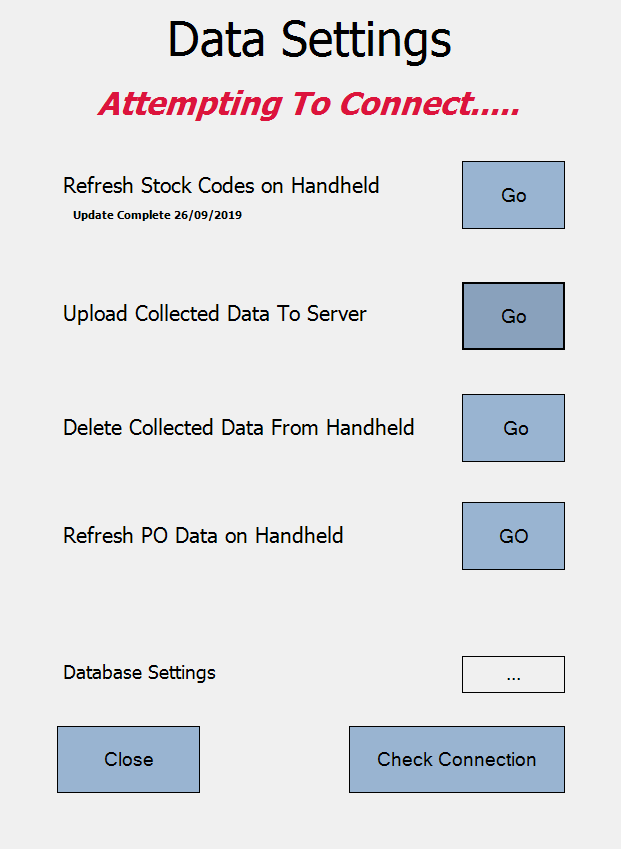The height and width of the screenshot is (849, 621).
Task: Open Database Settings via the ellipsis button
Action: [x=513, y=675]
